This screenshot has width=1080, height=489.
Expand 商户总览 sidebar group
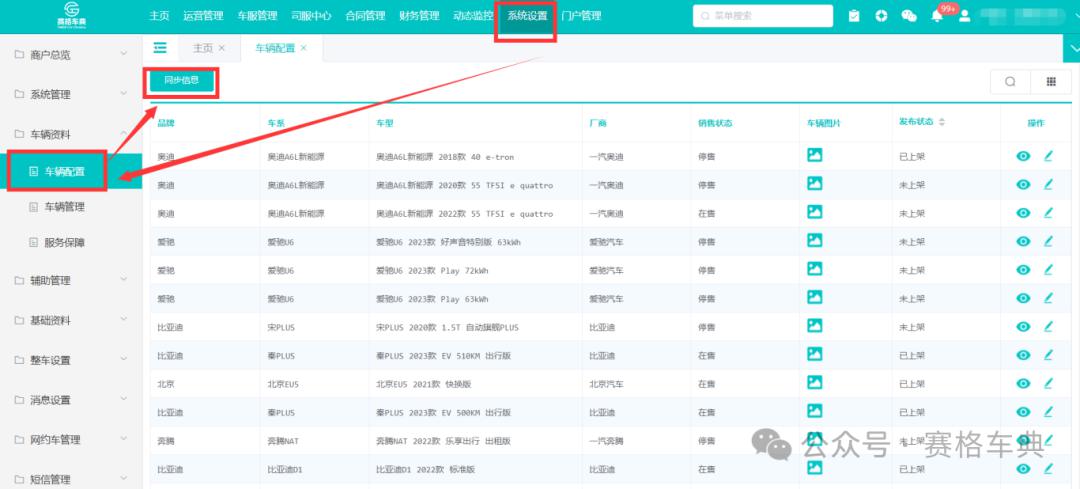(x=71, y=54)
